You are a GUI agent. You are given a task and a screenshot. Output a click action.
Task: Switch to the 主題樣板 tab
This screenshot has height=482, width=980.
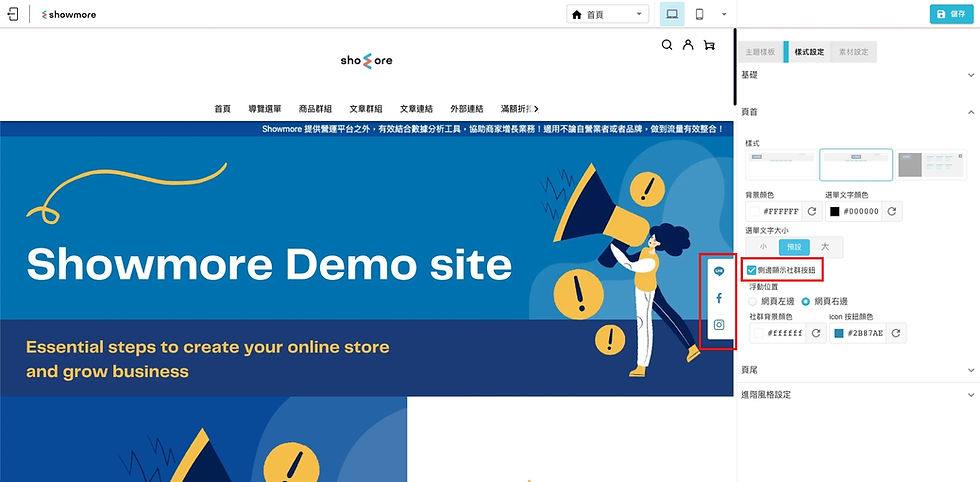(x=762, y=53)
